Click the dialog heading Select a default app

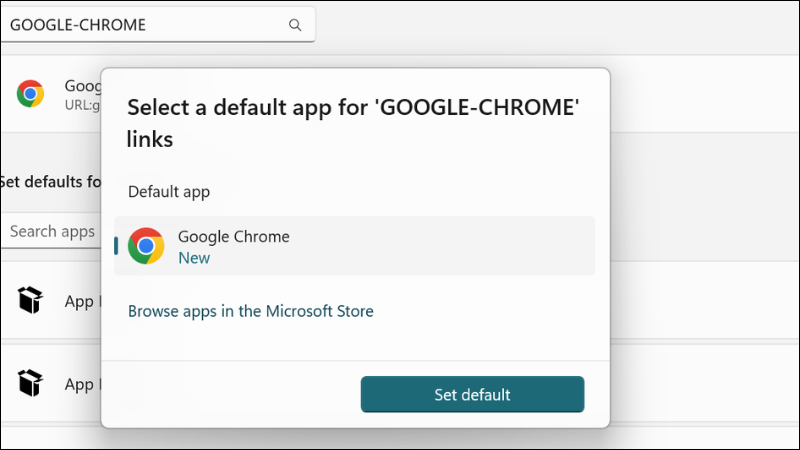point(353,123)
